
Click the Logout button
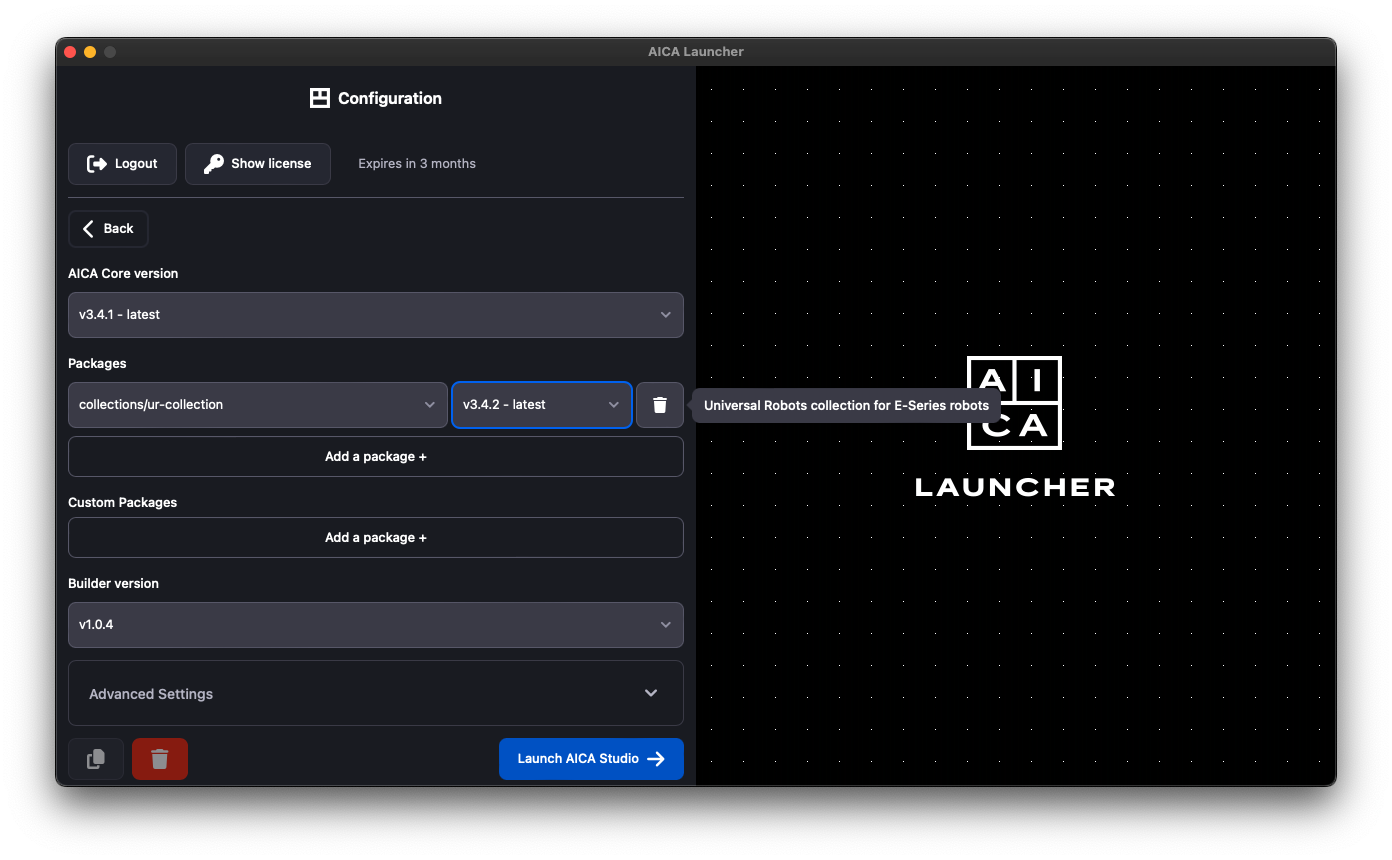click(122, 164)
